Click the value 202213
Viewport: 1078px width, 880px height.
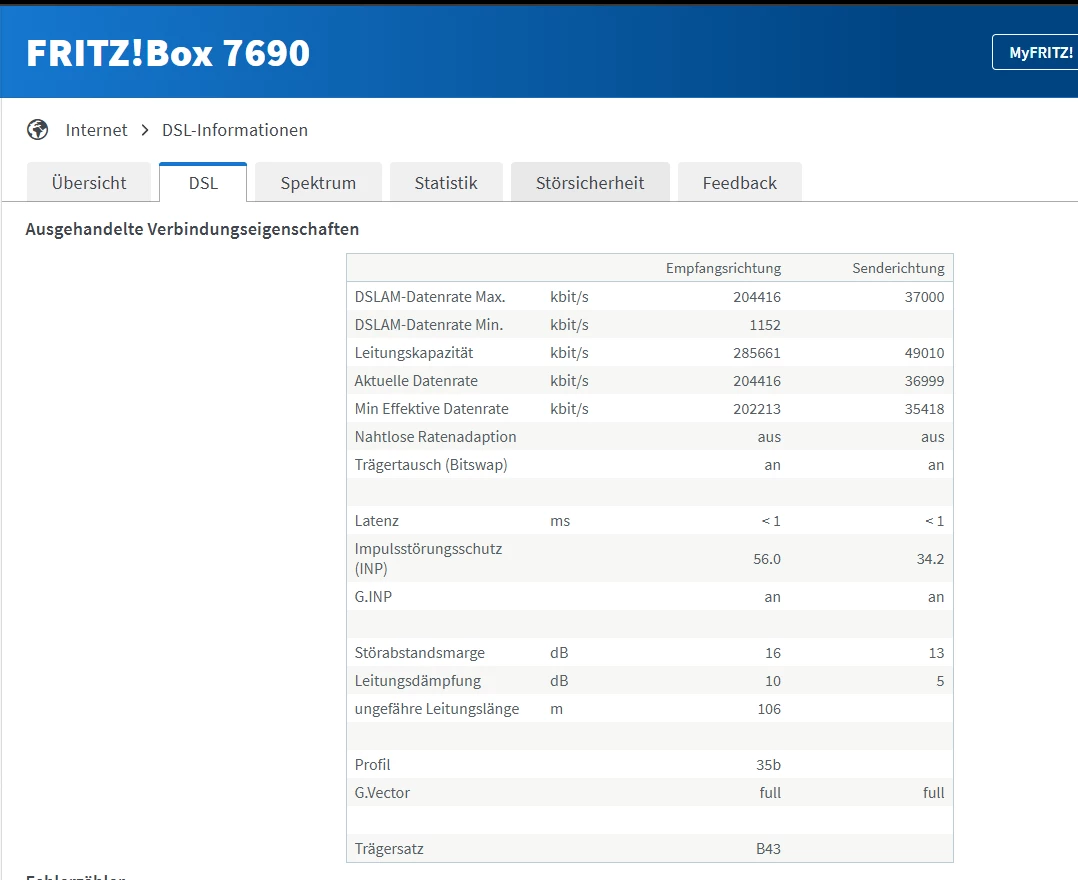pyautogui.click(x=757, y=409)
